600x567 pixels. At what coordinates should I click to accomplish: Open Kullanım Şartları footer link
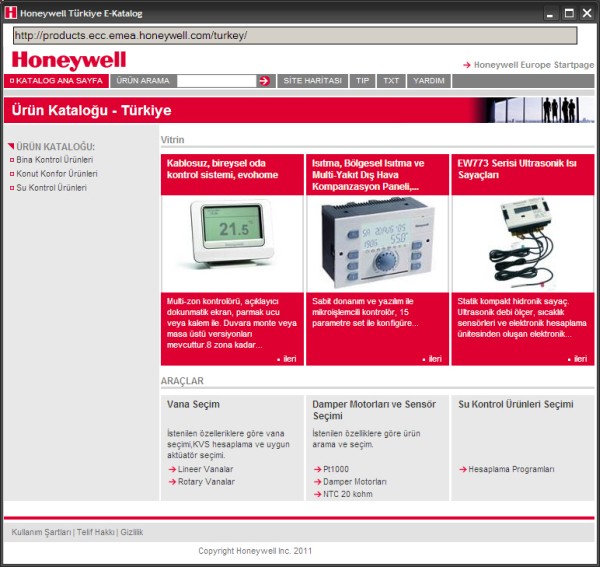[41, 532]
